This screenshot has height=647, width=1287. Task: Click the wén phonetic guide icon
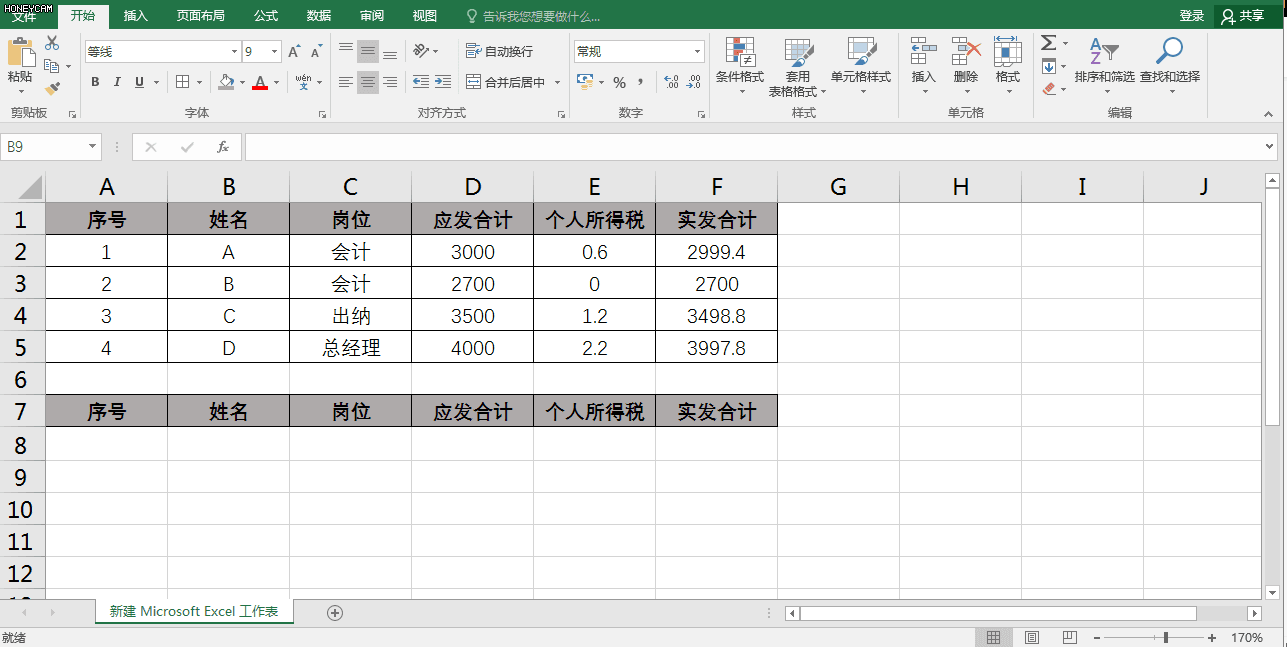(x=303, y=82)
